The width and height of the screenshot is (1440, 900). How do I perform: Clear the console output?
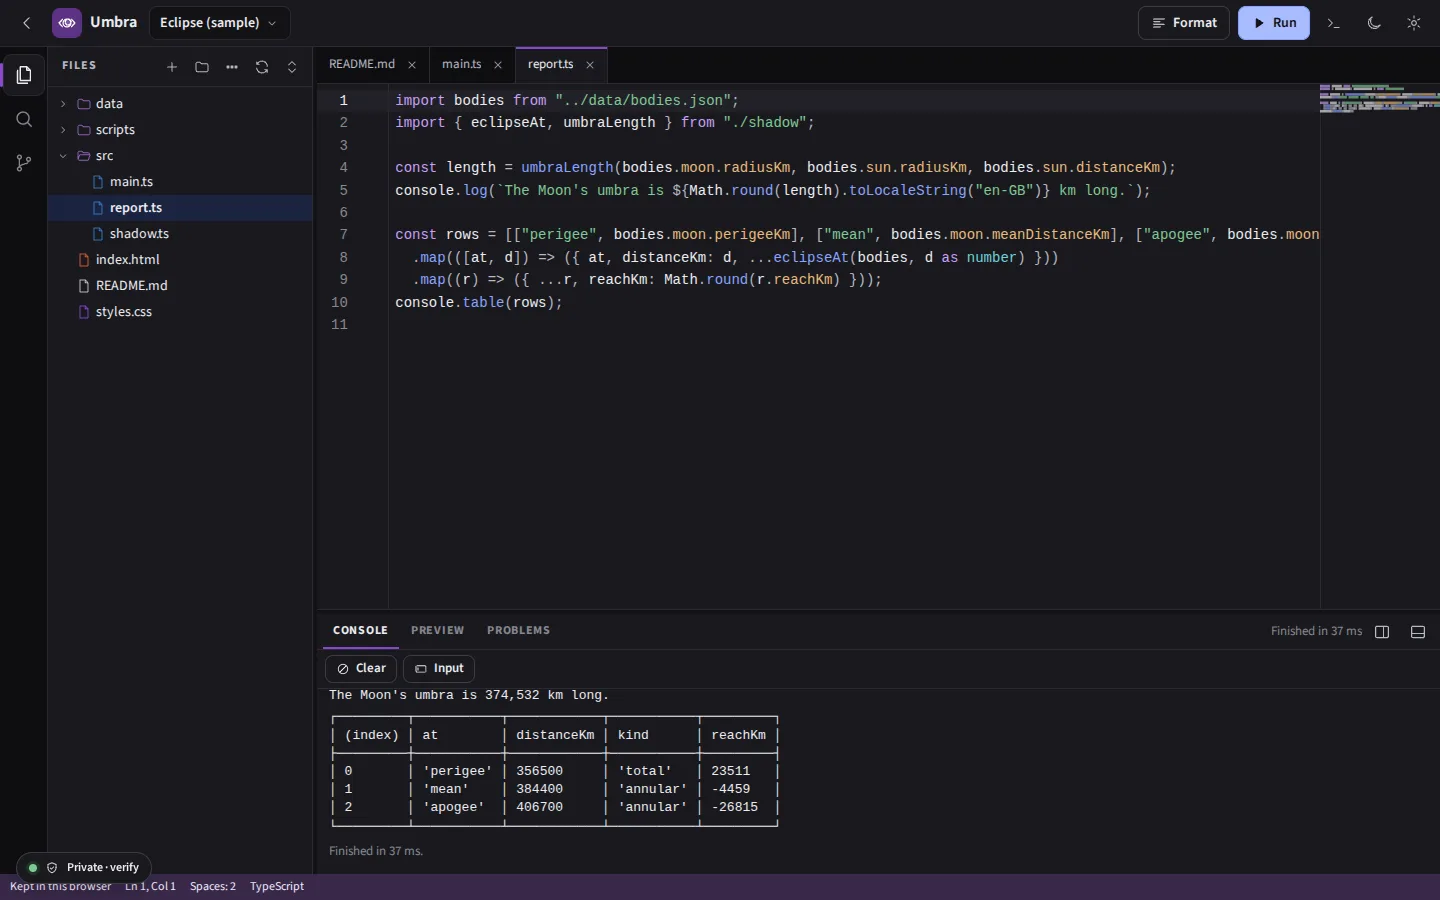[x=361, y=668]
